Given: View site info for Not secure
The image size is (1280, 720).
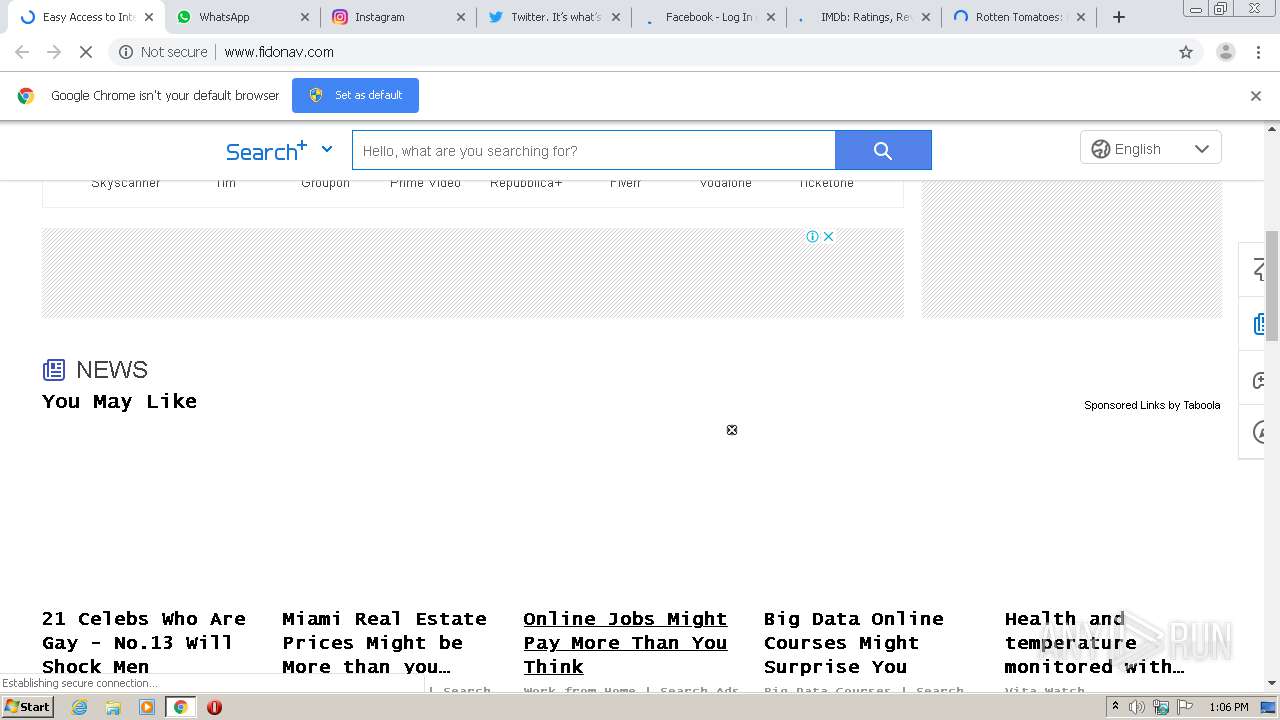Looking at the screenshot, I should [163, 52].
